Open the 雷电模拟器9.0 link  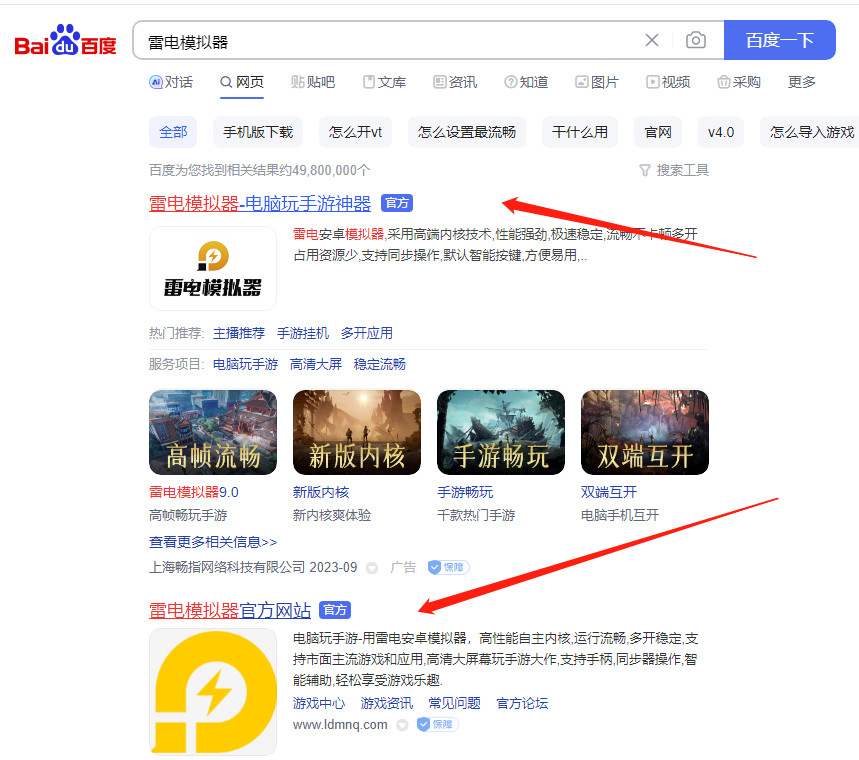click(194, 492)
